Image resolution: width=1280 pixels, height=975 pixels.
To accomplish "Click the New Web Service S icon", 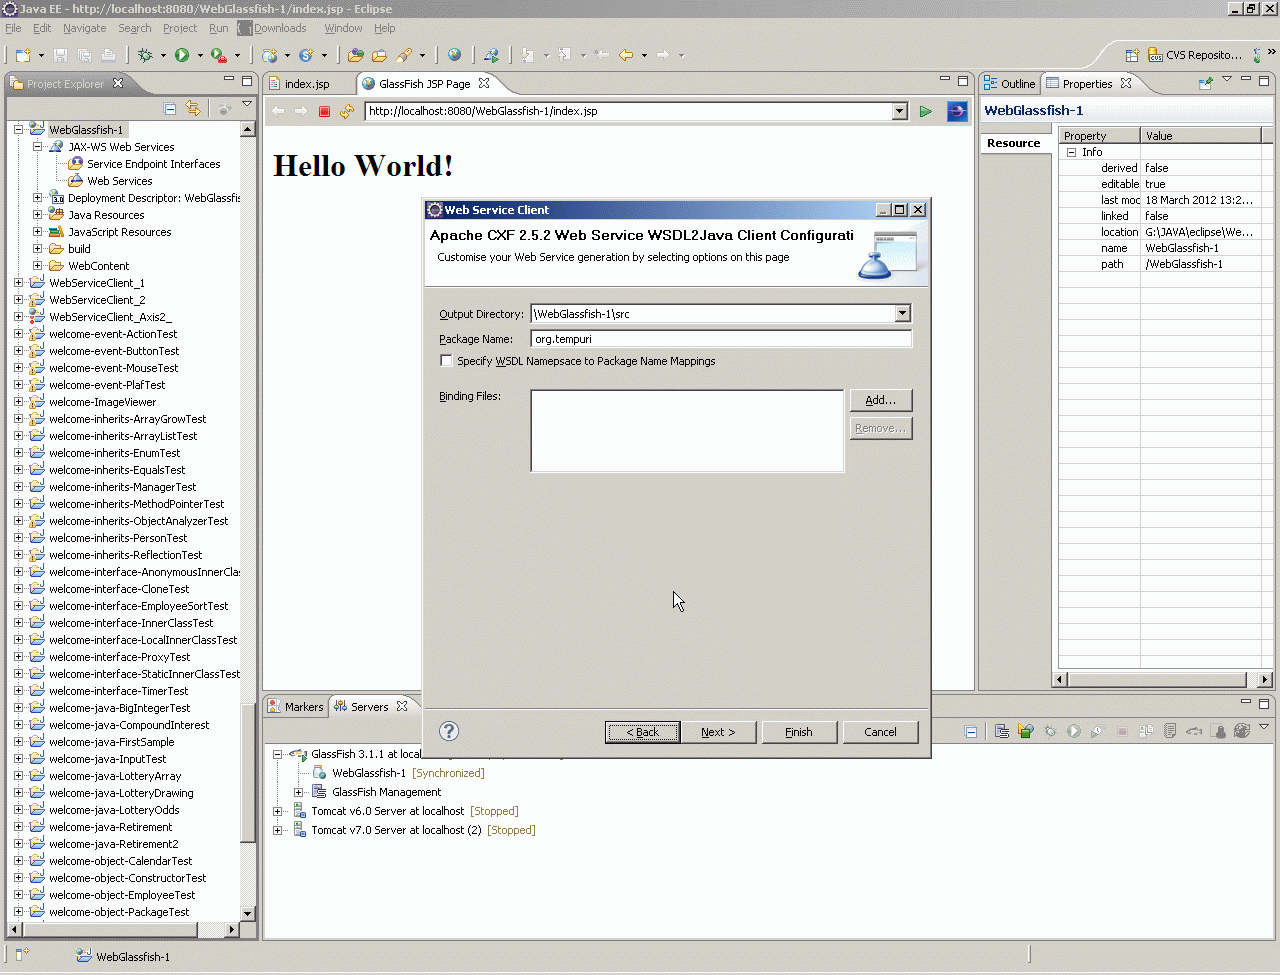I will (306, 55).
